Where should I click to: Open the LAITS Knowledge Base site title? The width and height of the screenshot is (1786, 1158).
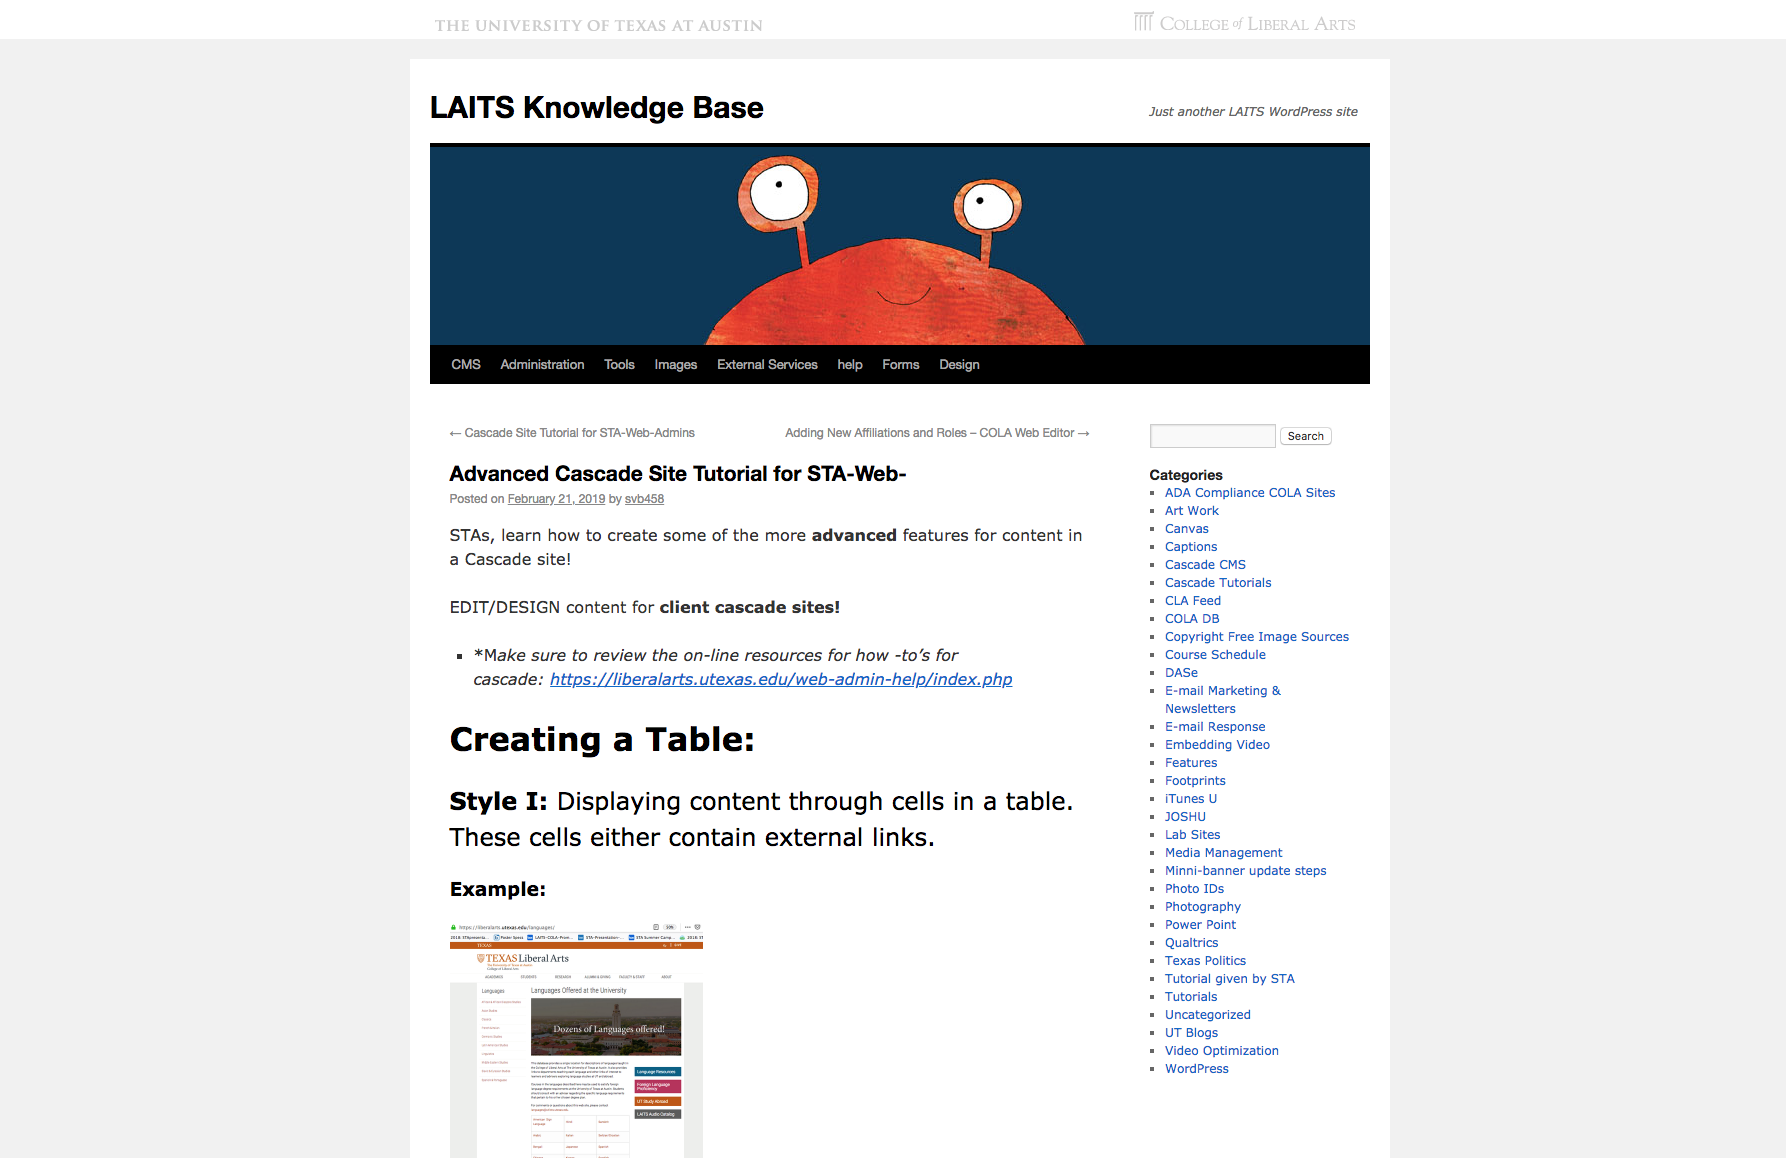pos(596,107)
